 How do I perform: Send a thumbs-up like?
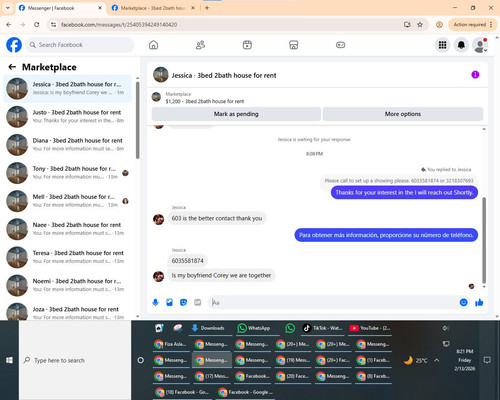479,302
